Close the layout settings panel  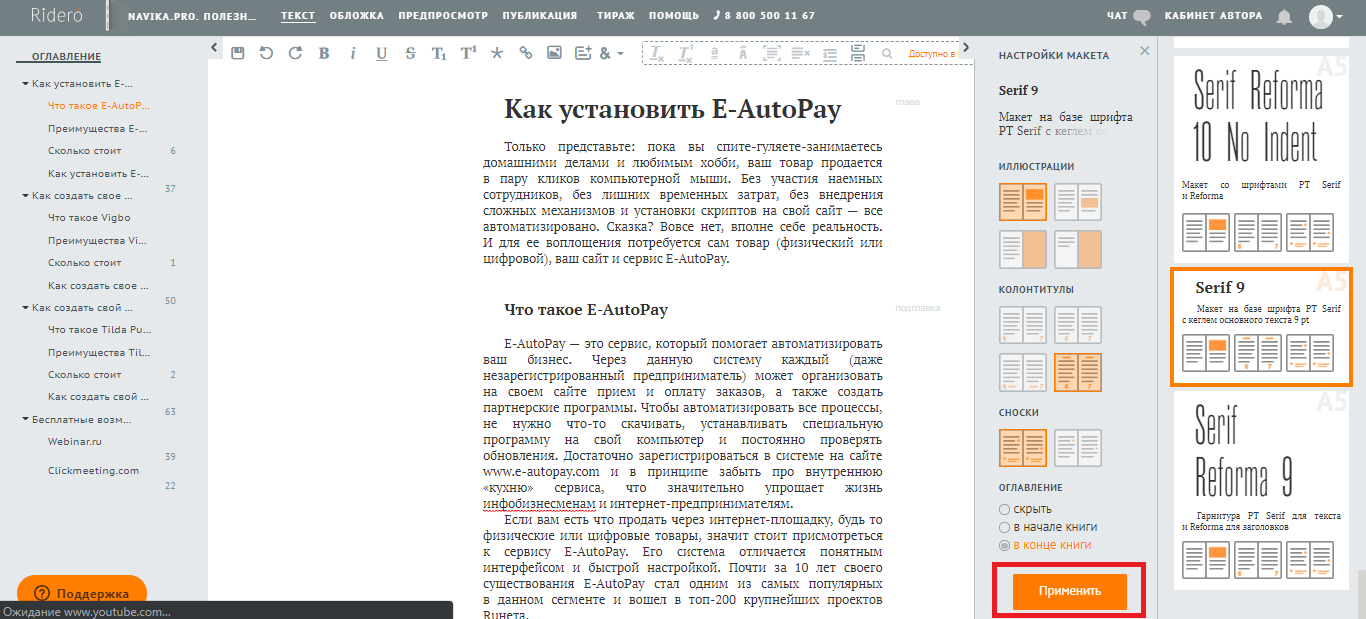coord(1145,50)
